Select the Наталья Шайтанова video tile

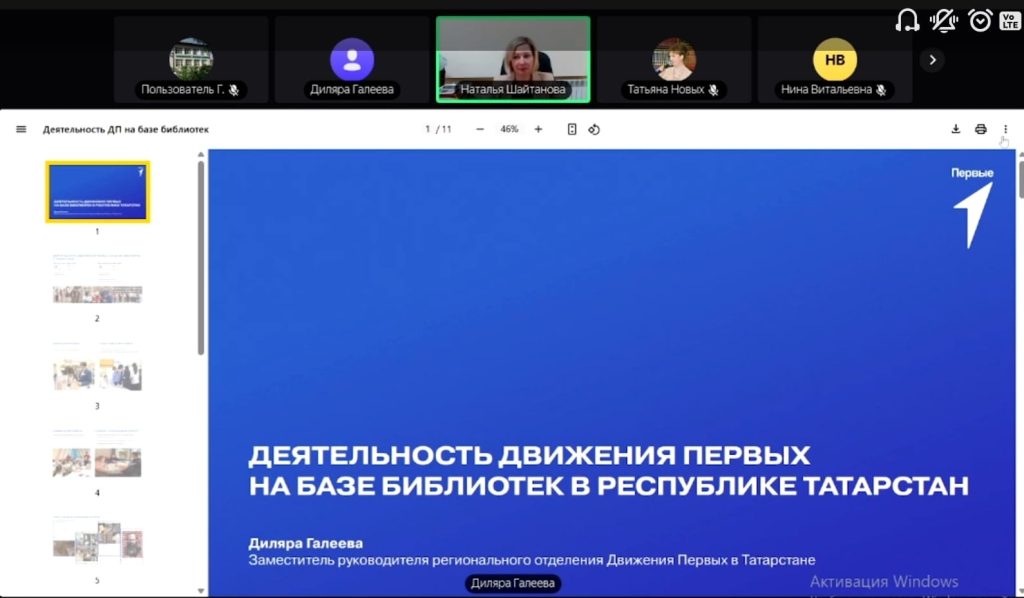[513, 59]
